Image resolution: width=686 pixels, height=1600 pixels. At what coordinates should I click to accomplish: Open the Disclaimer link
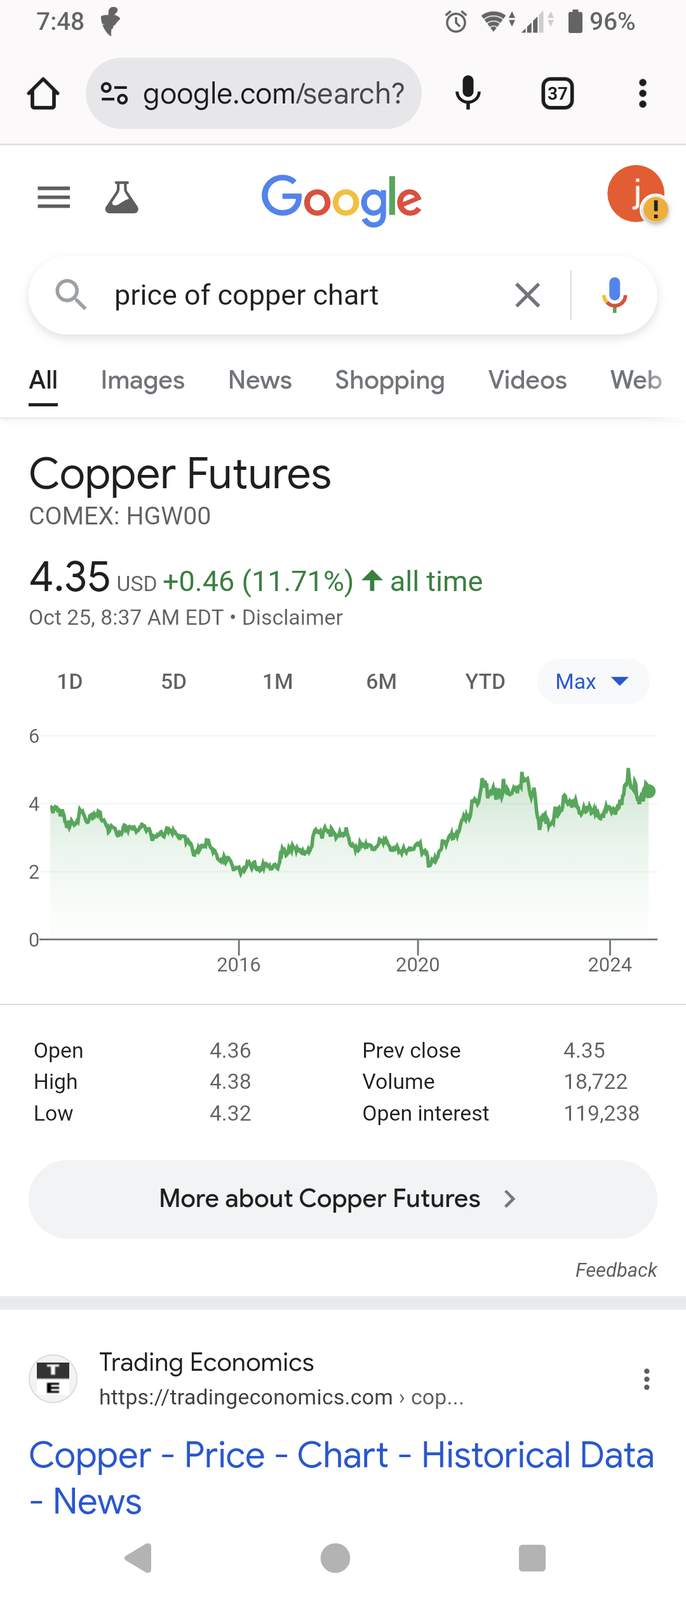point(292,618)
